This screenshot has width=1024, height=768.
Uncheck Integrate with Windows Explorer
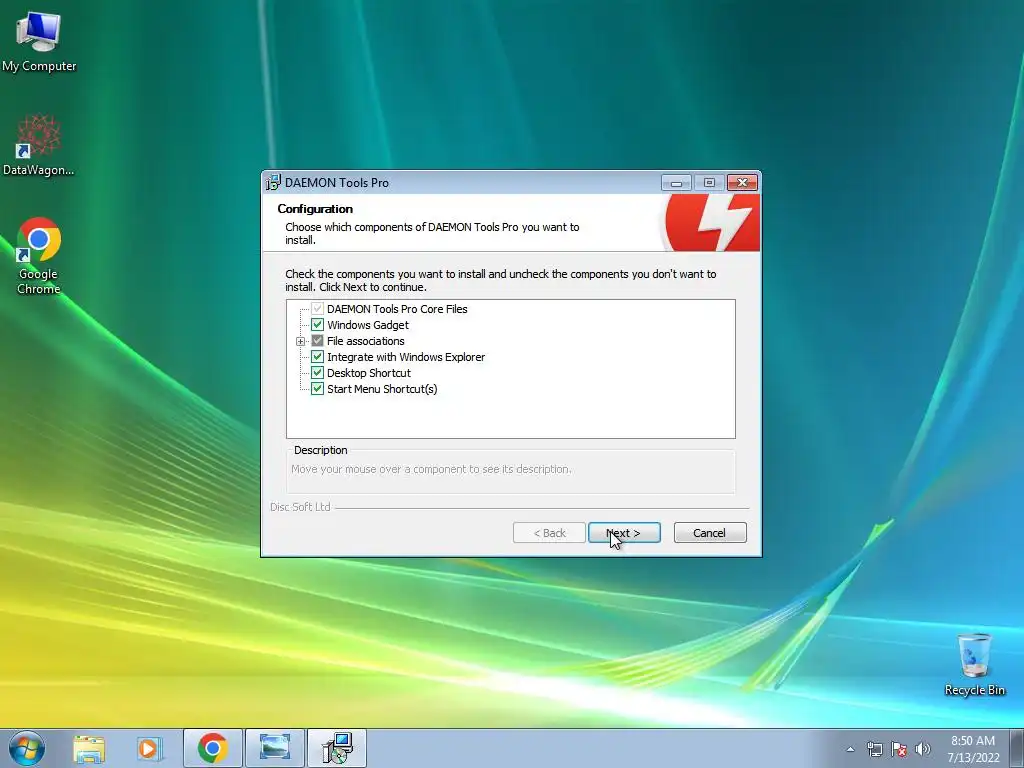click(x=317, y=357)
